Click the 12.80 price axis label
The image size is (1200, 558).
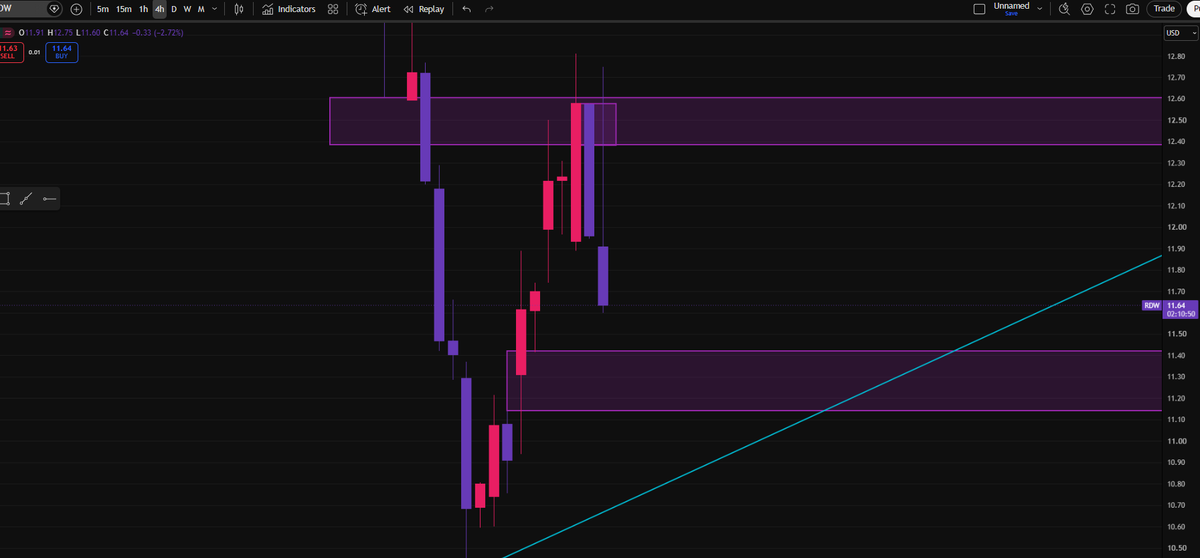point(1175,56)
